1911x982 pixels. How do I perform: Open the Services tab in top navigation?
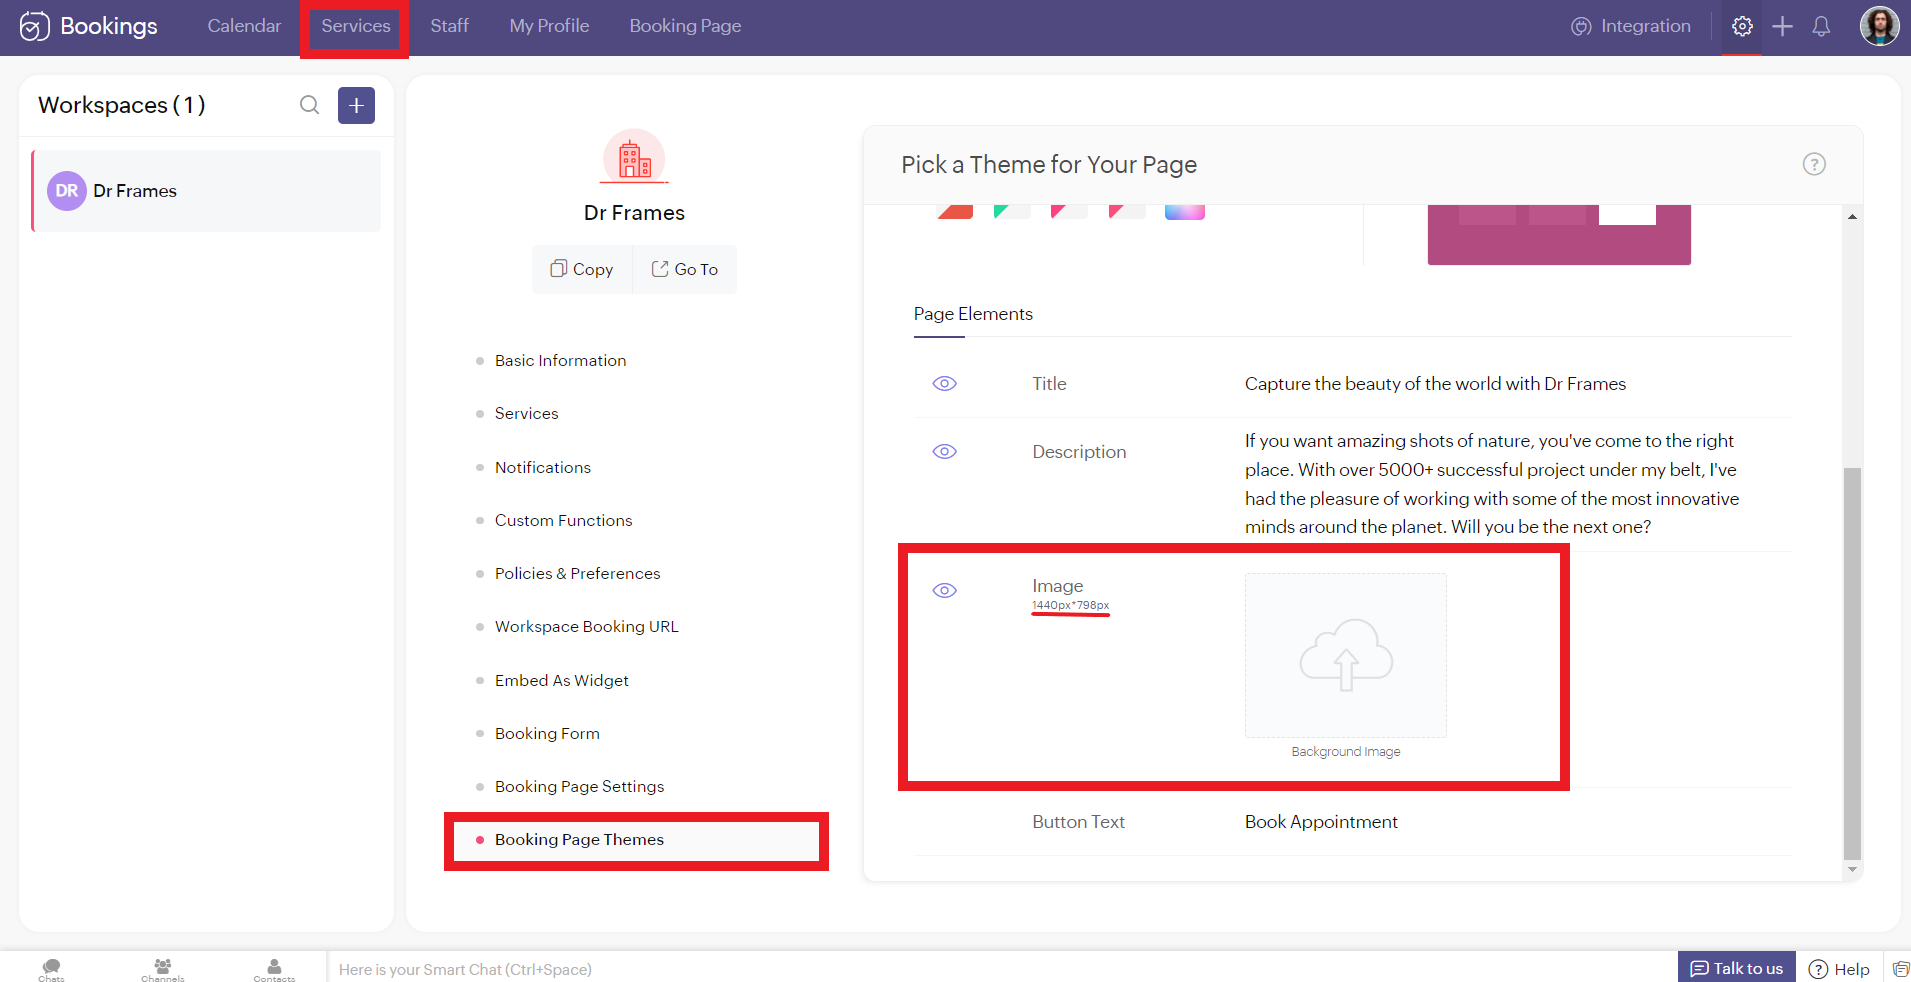(355, 26)
